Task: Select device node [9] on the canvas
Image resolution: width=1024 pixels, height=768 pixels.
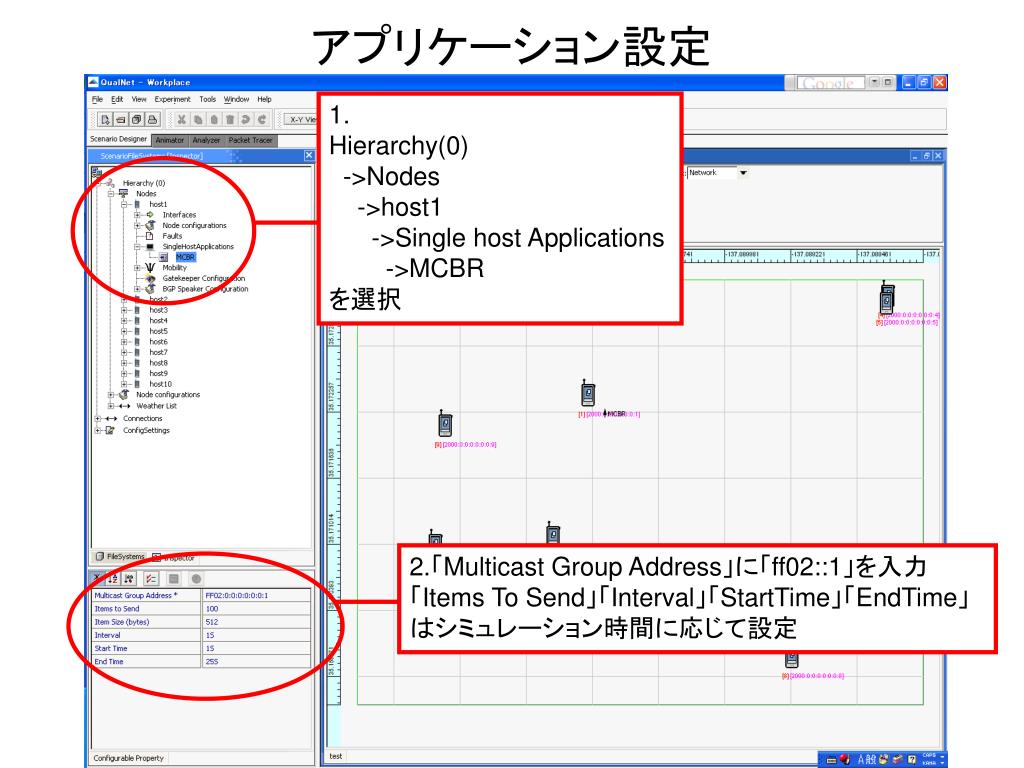Action: 445,424
